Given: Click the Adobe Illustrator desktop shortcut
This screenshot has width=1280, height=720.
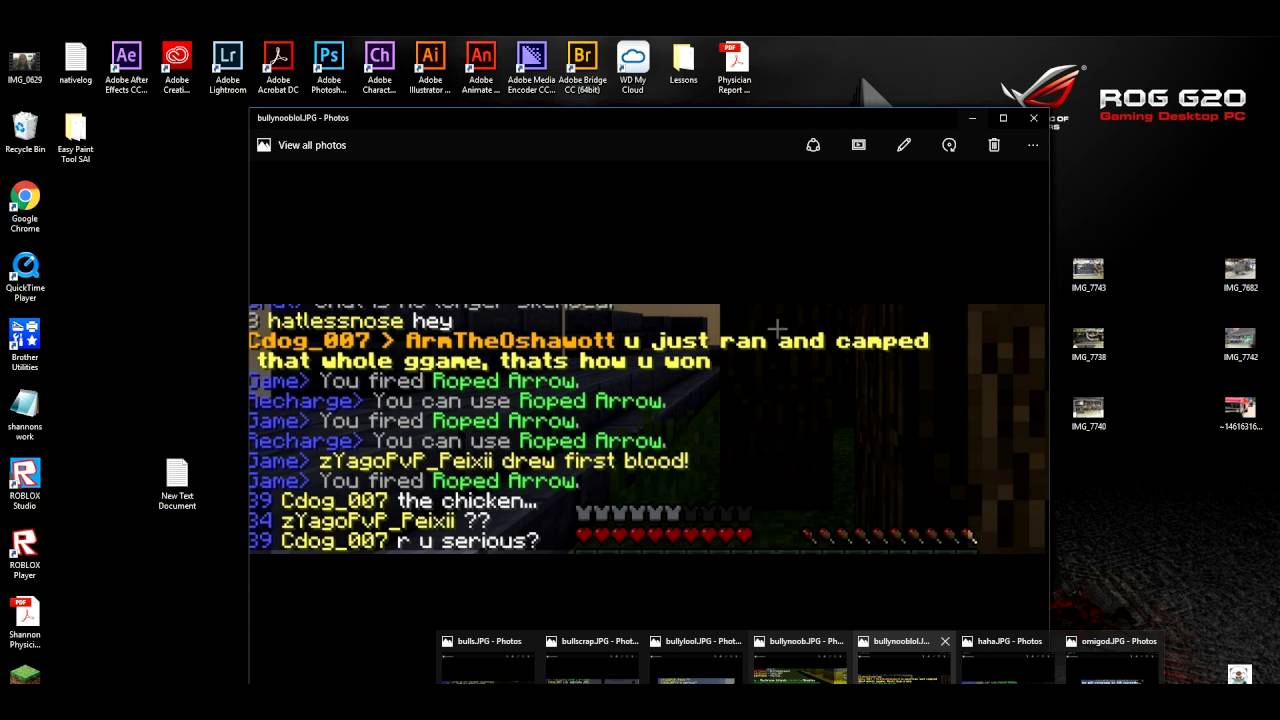Looking at the screenshot, I should click(430, 68).
